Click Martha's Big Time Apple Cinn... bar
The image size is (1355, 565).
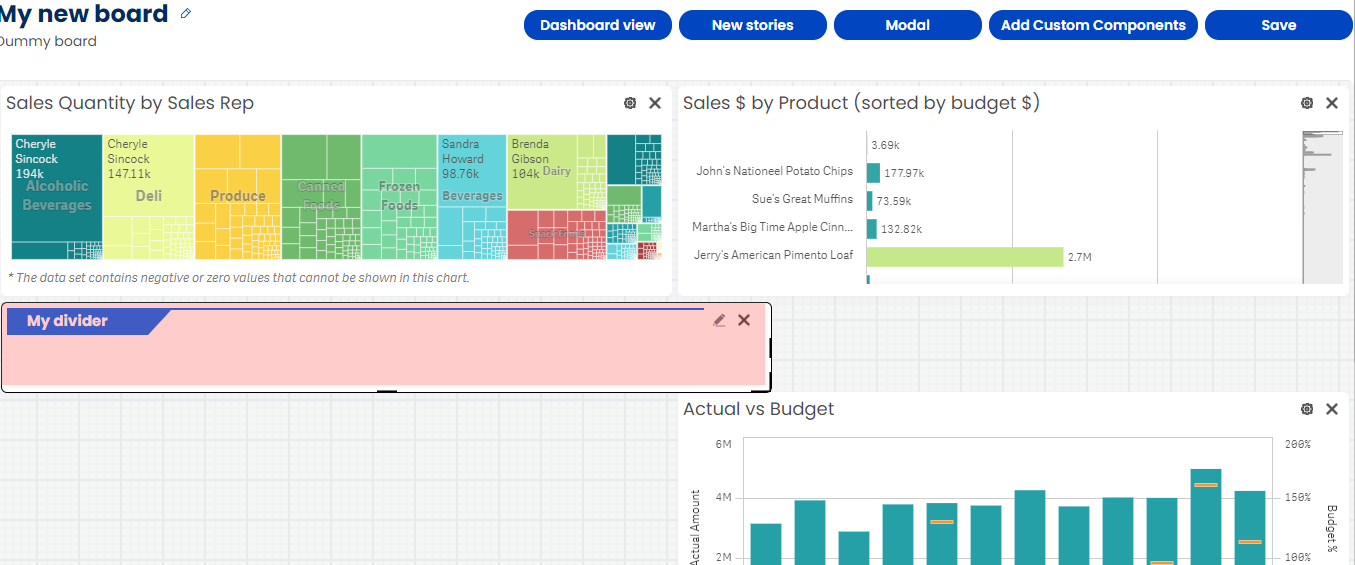872,229
